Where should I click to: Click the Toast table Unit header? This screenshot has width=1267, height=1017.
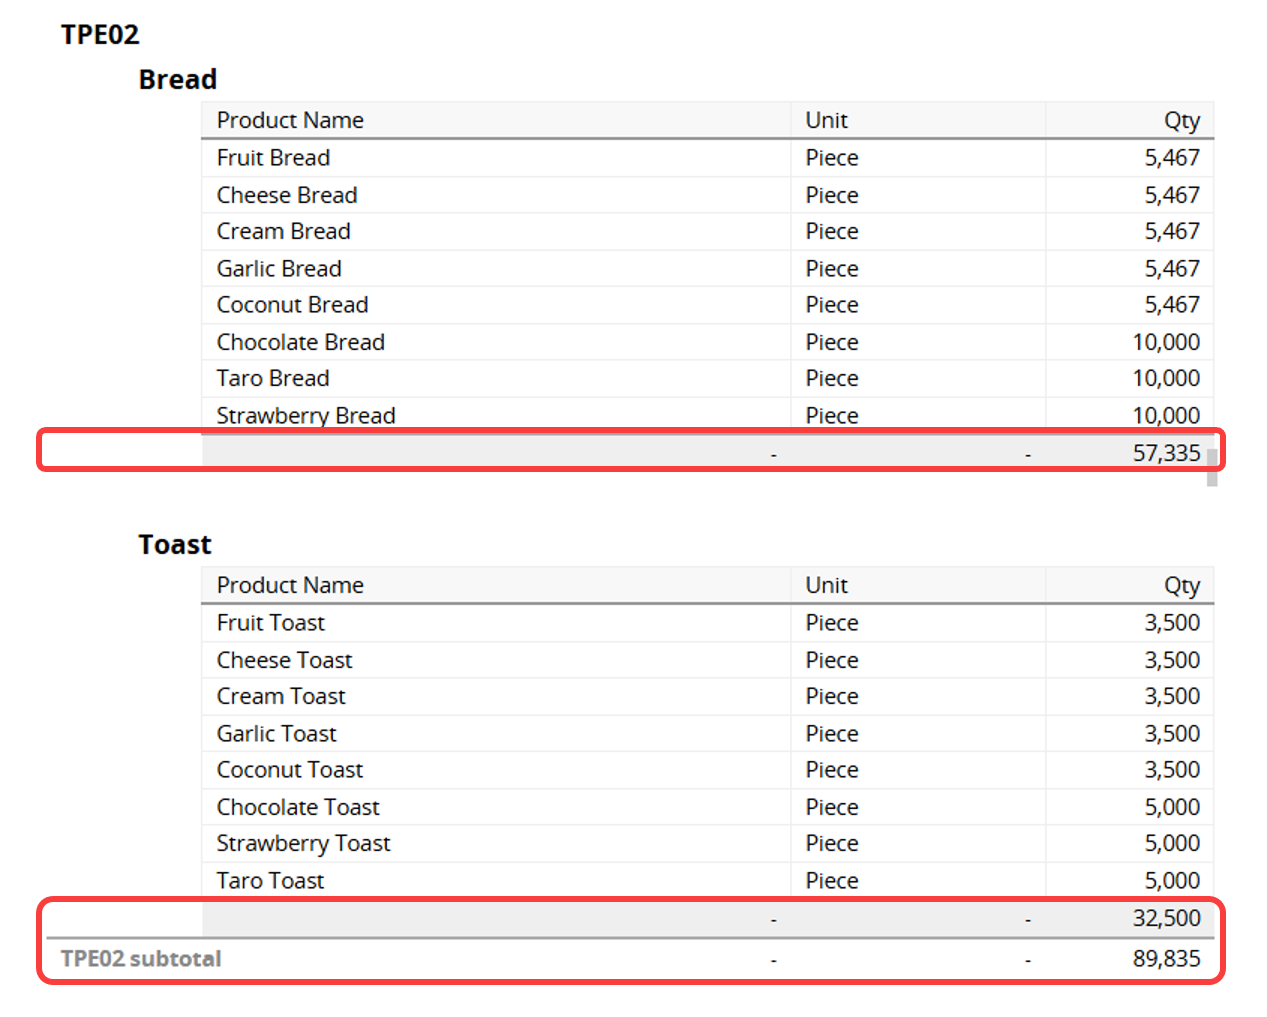click(826, 585)
